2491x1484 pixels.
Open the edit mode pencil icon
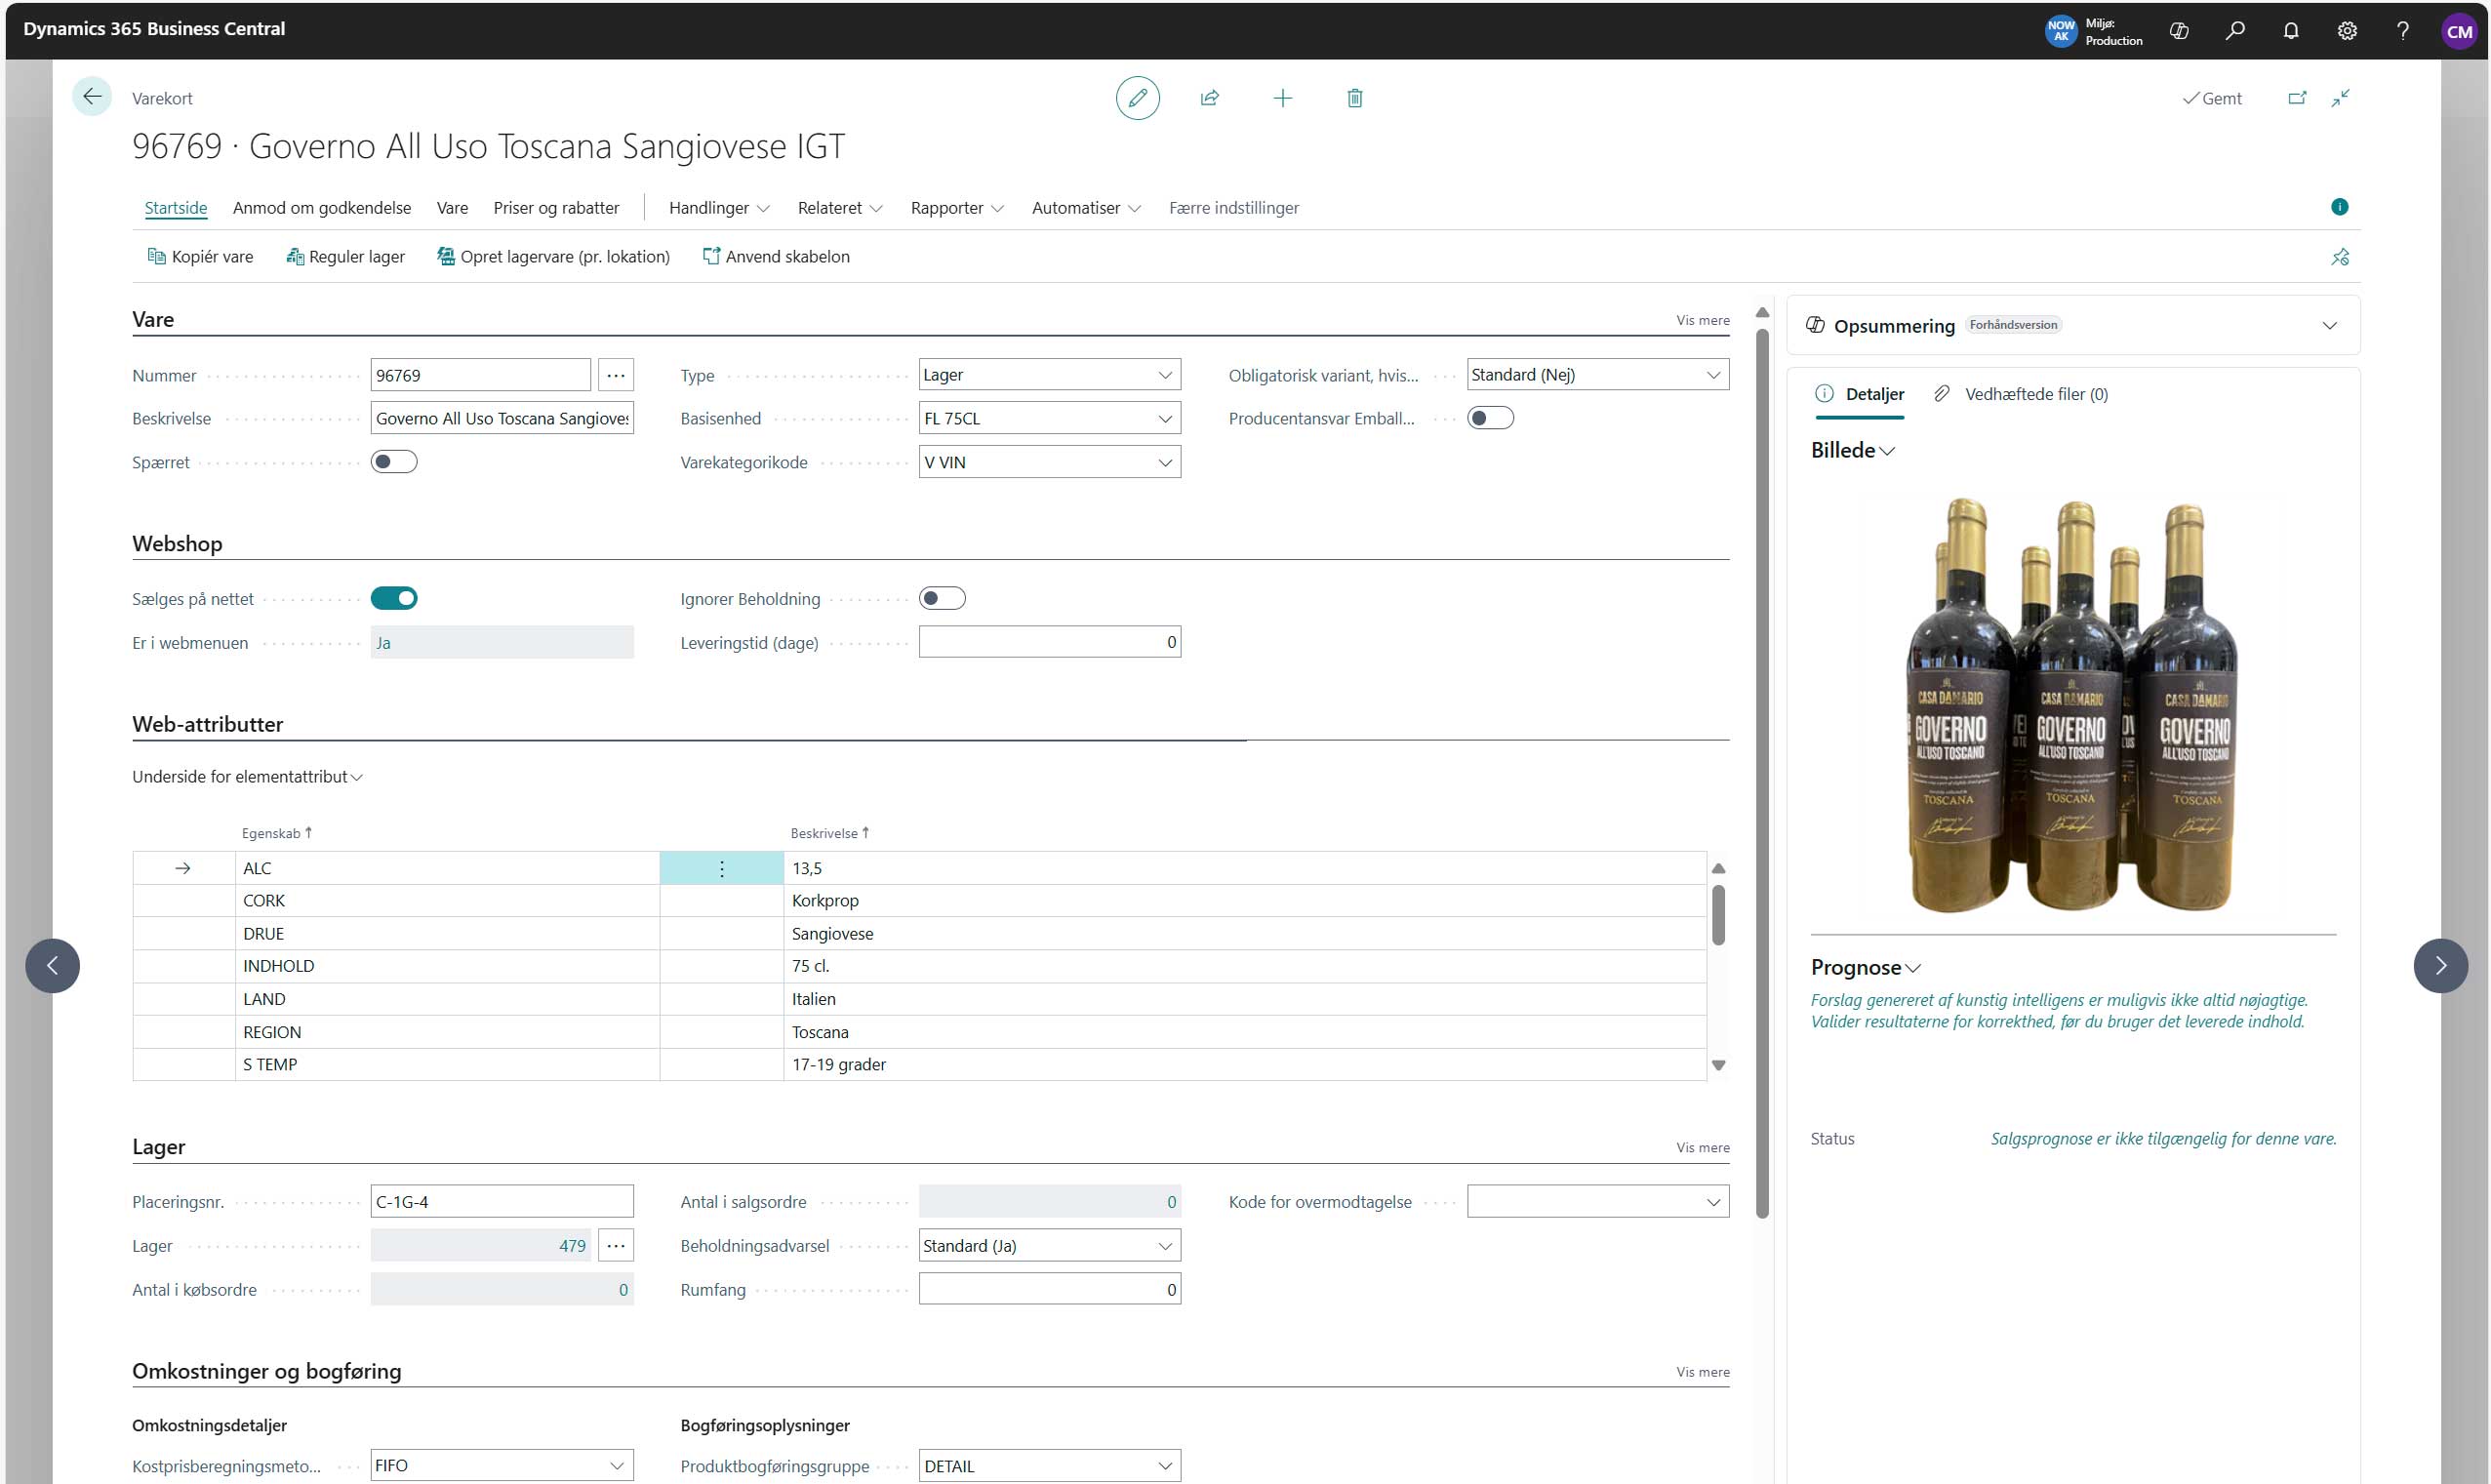1137,97
